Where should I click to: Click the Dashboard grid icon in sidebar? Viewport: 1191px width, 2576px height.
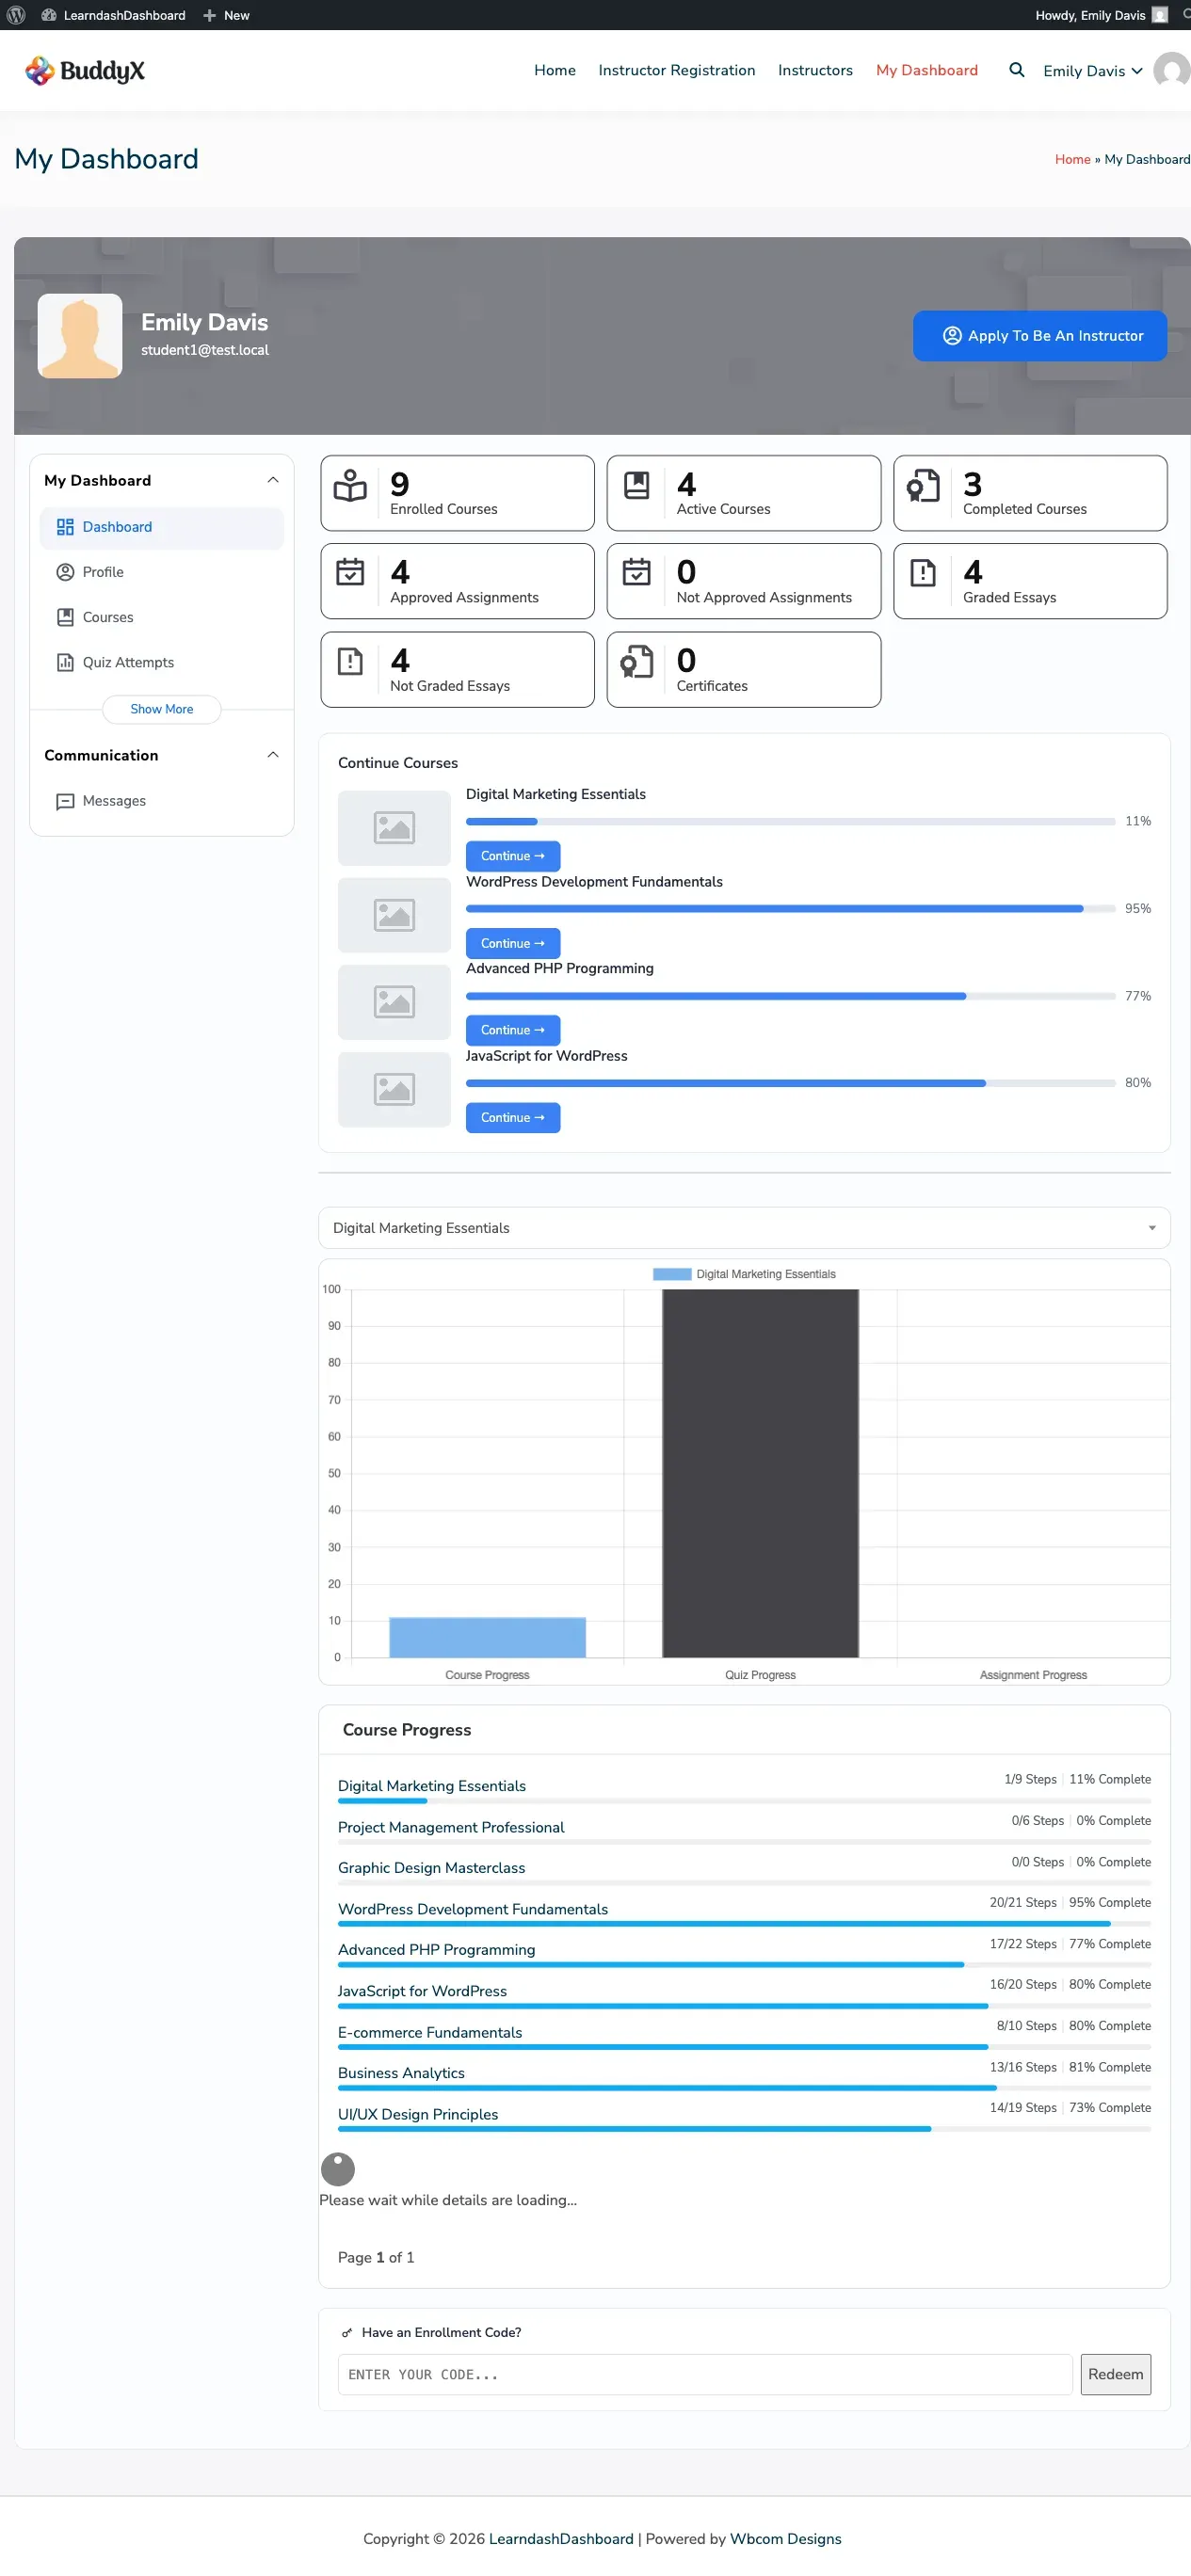pyautogui.click(x=65, y=527)
